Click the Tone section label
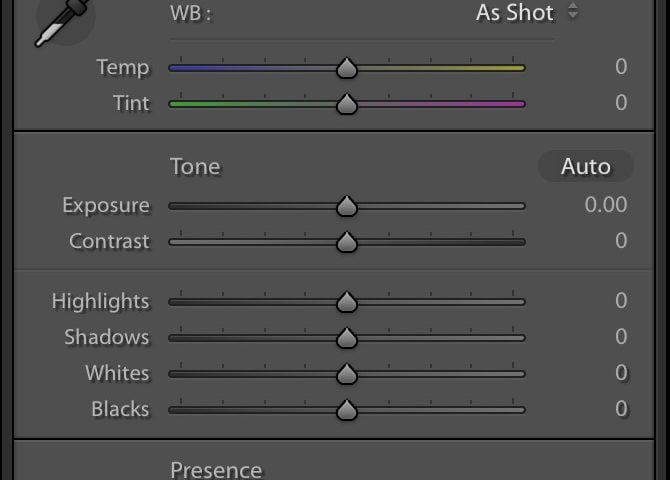670x480 pixels. [195, 166]
